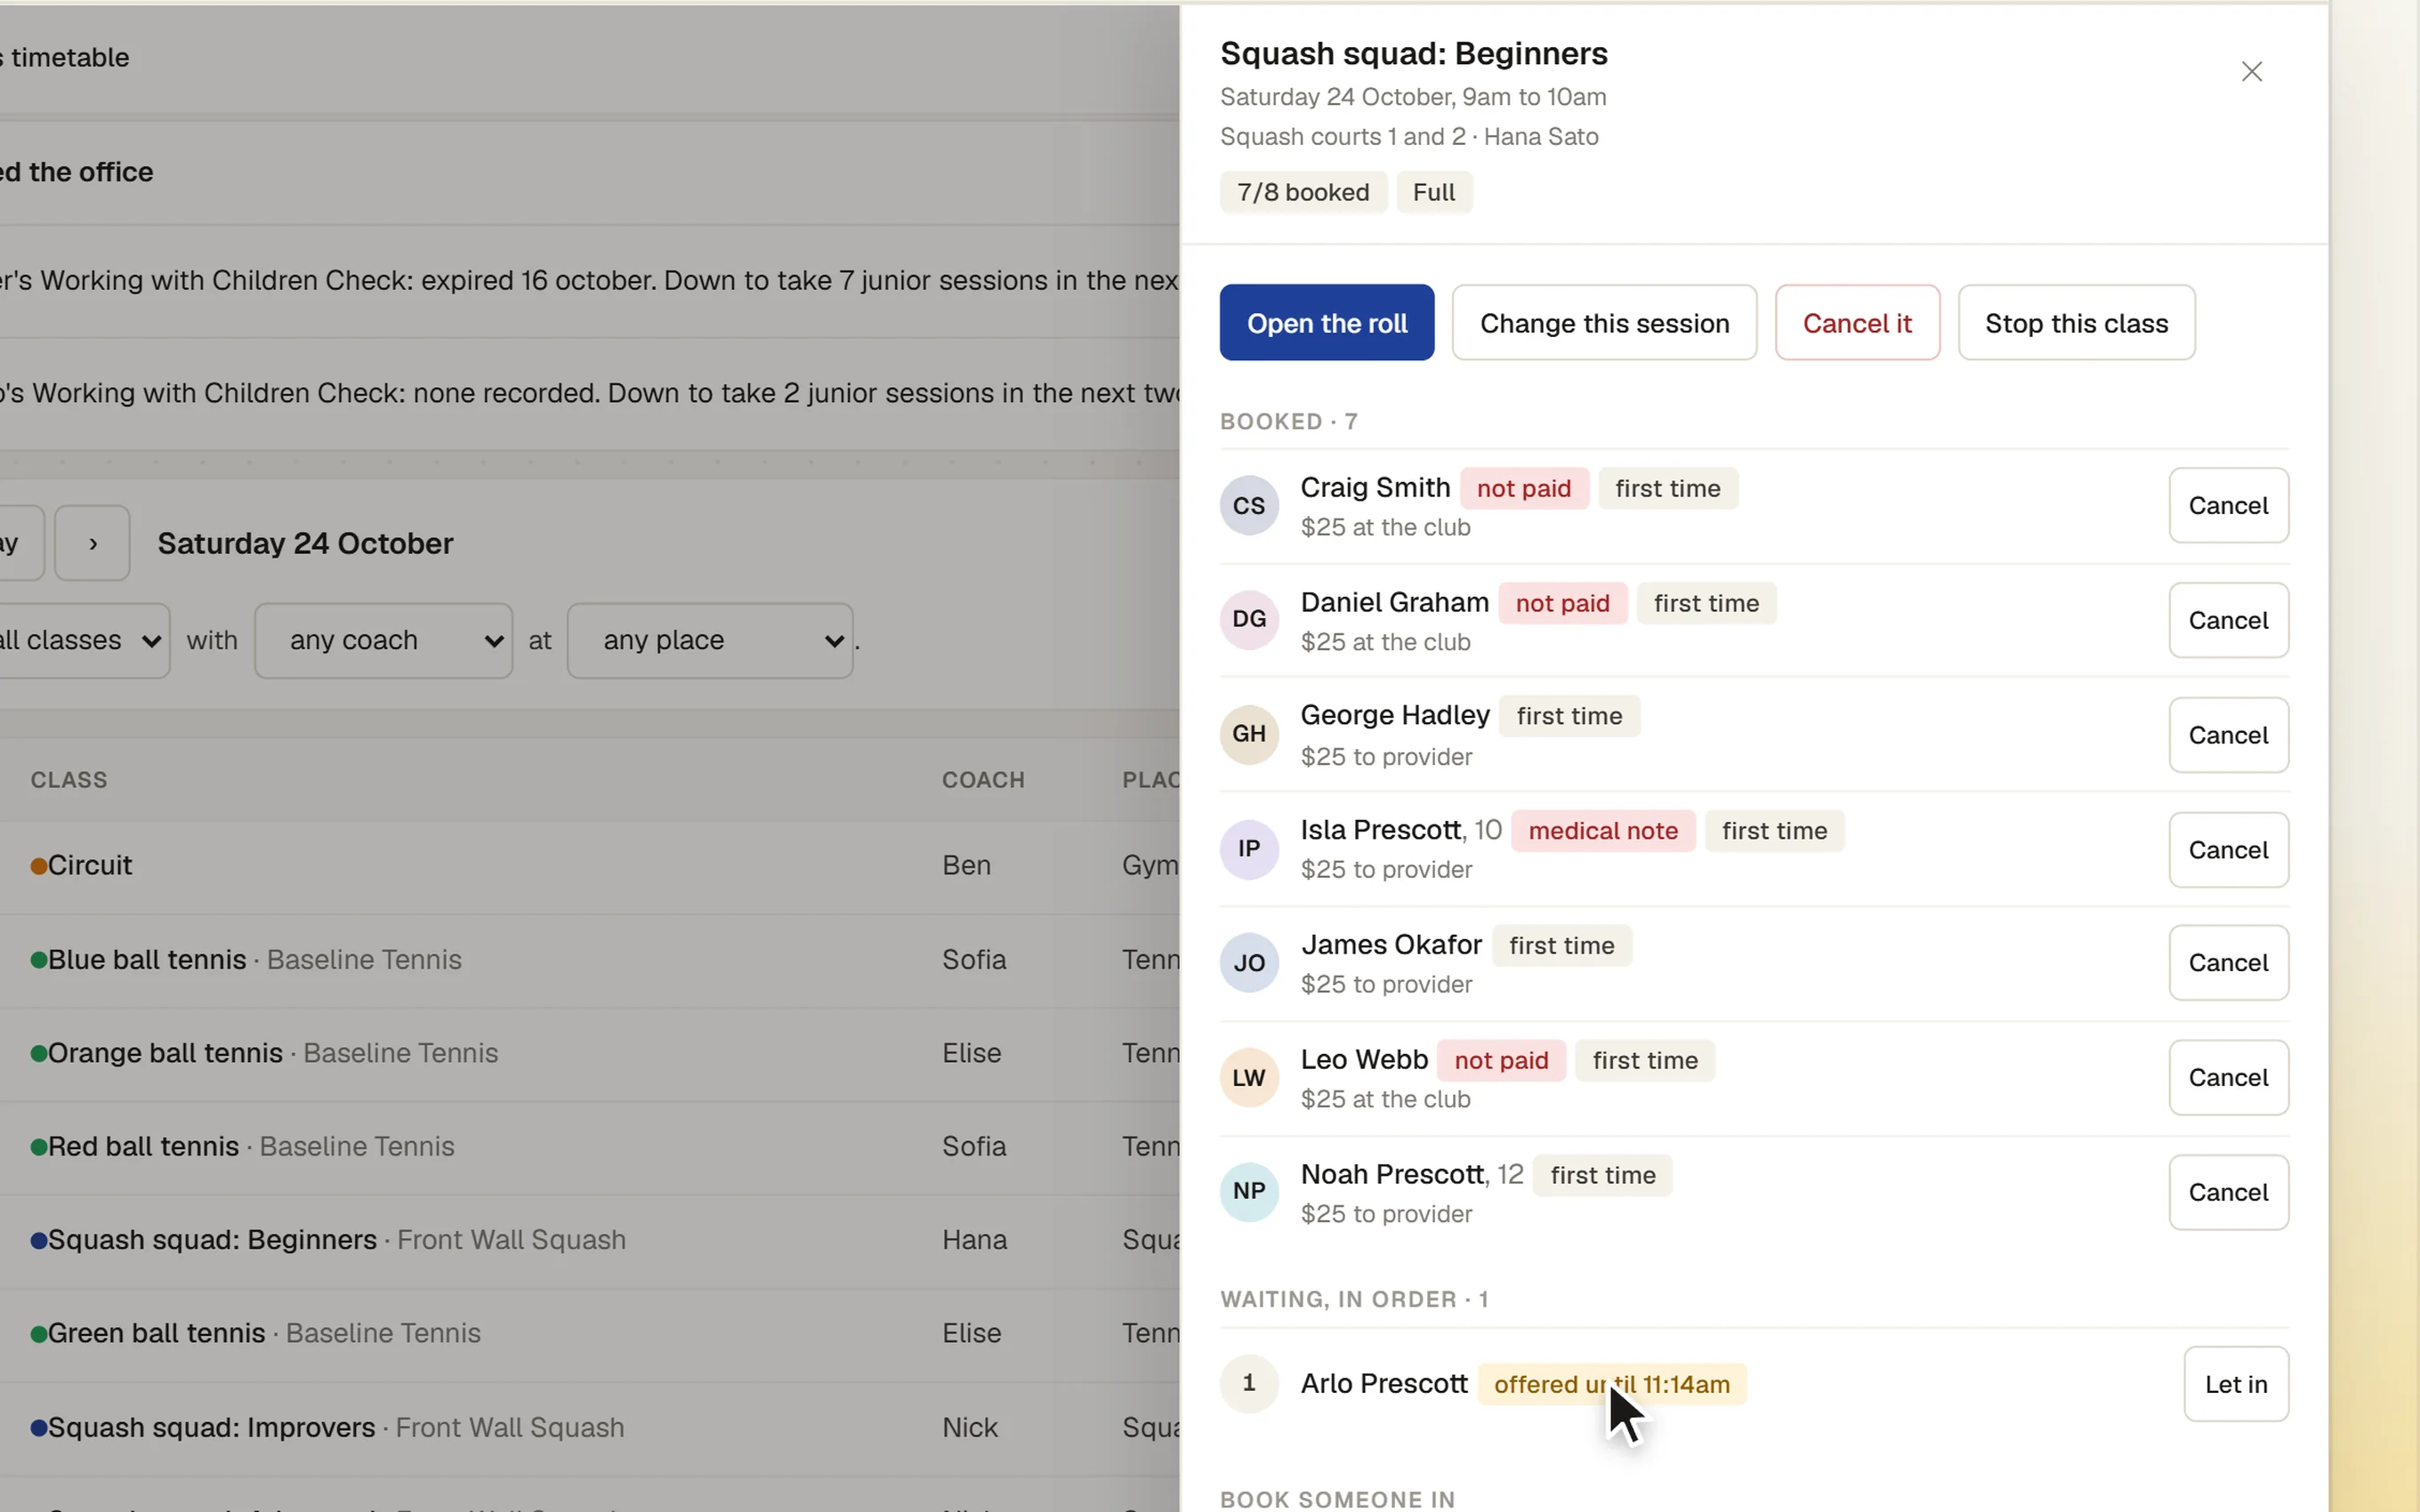Cancel George Hadley's booking
The width and height of the screenshot is (2420, 1512).
click(x=2228, y=735)
